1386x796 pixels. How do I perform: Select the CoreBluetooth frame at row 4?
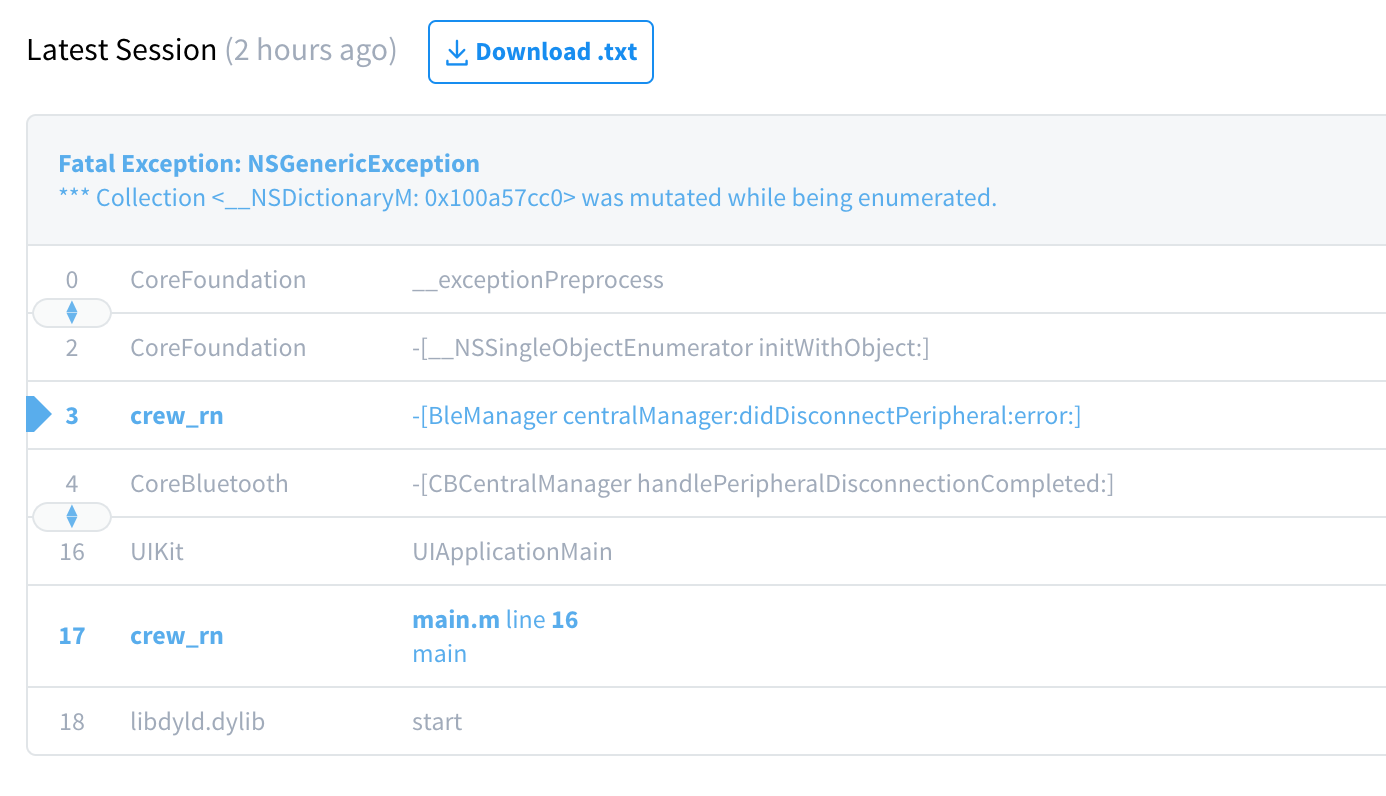pos(209,483)
